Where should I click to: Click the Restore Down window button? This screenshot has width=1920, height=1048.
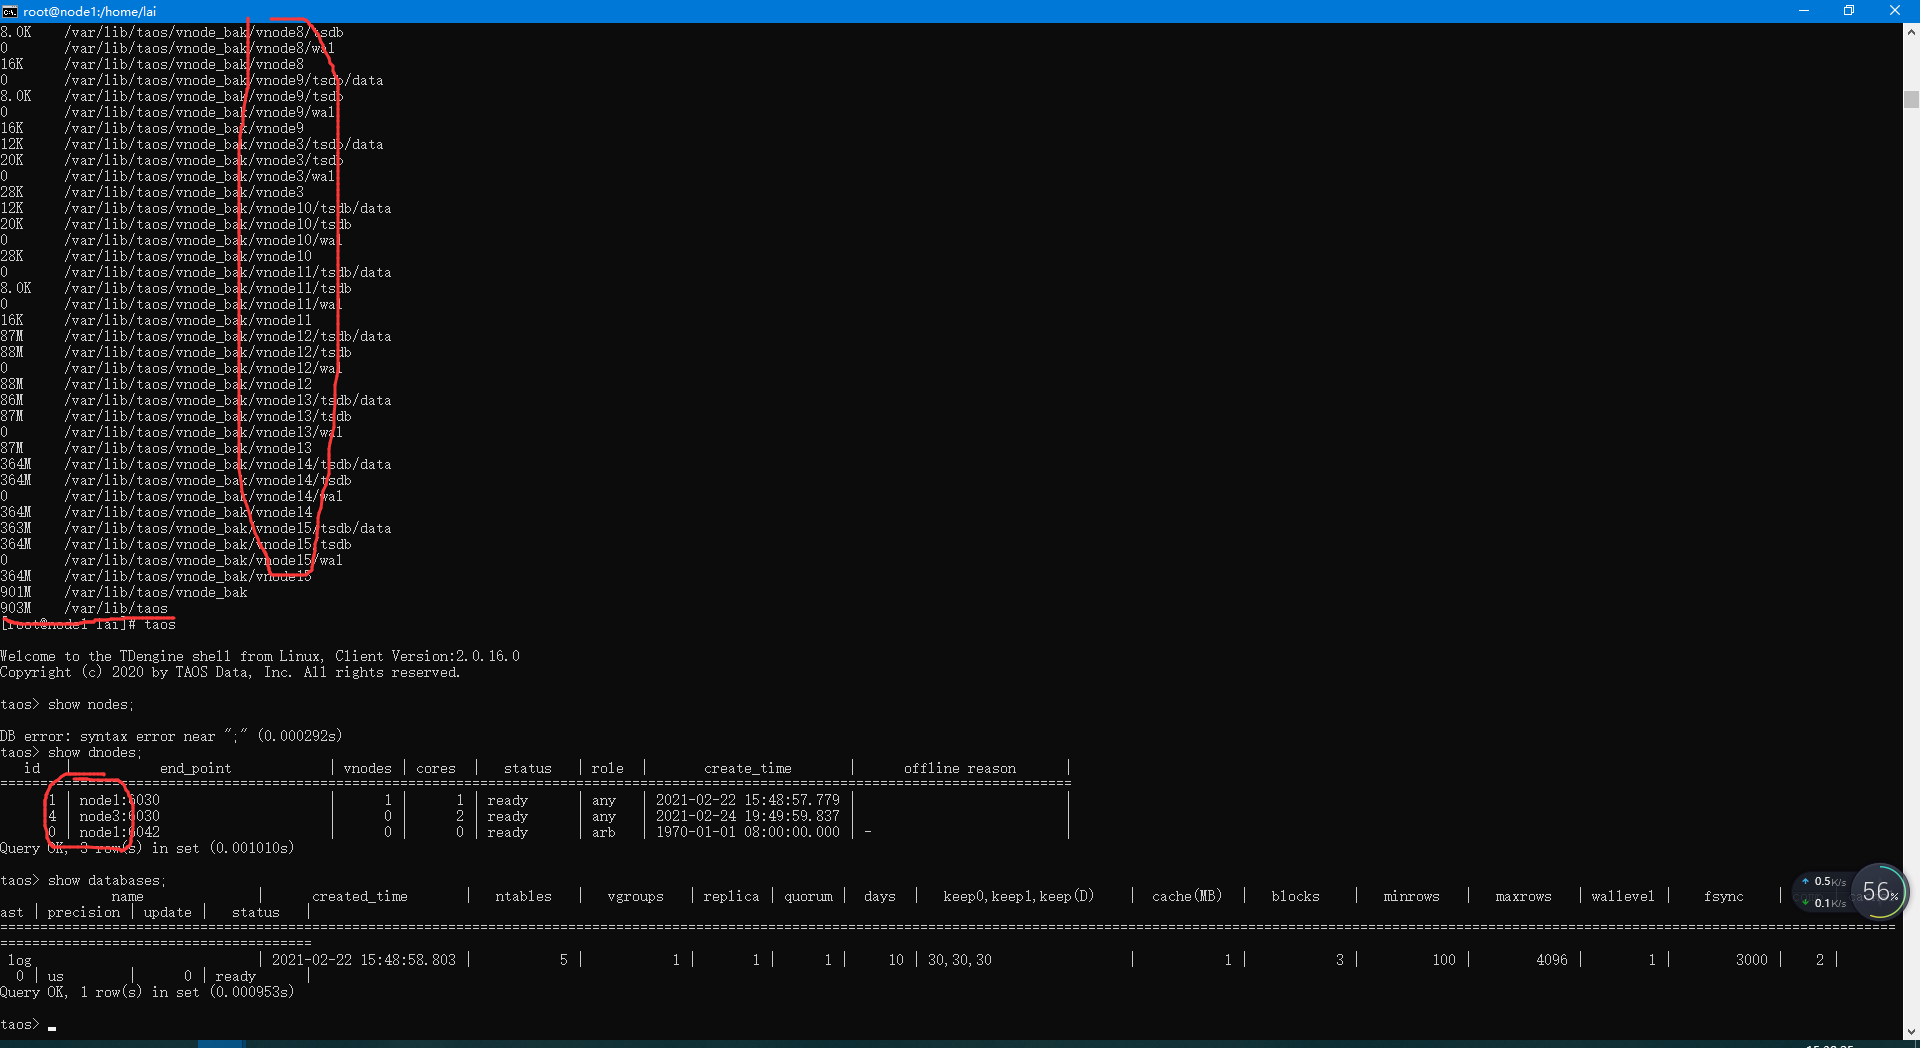pyautogui.click(x=1850, y=11)
